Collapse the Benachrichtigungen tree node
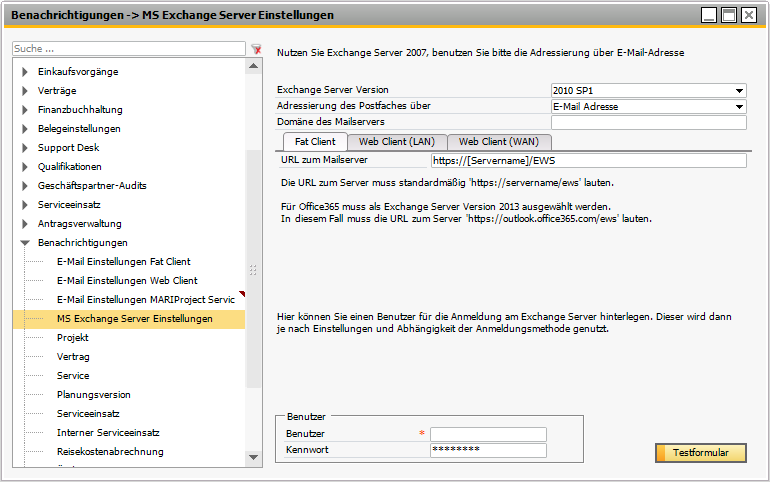770x482 pixels. tap(25, 243)
